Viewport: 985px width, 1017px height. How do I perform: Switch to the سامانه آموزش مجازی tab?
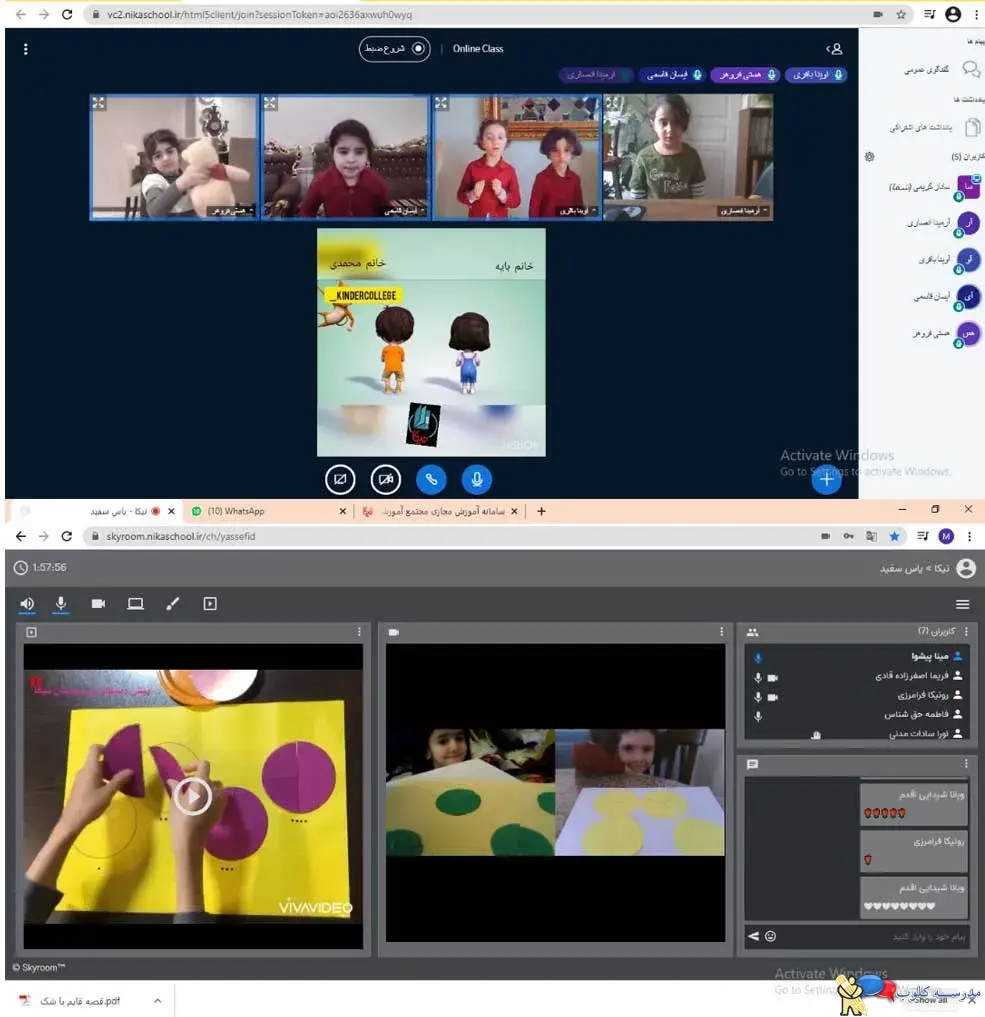pos(443,511)
